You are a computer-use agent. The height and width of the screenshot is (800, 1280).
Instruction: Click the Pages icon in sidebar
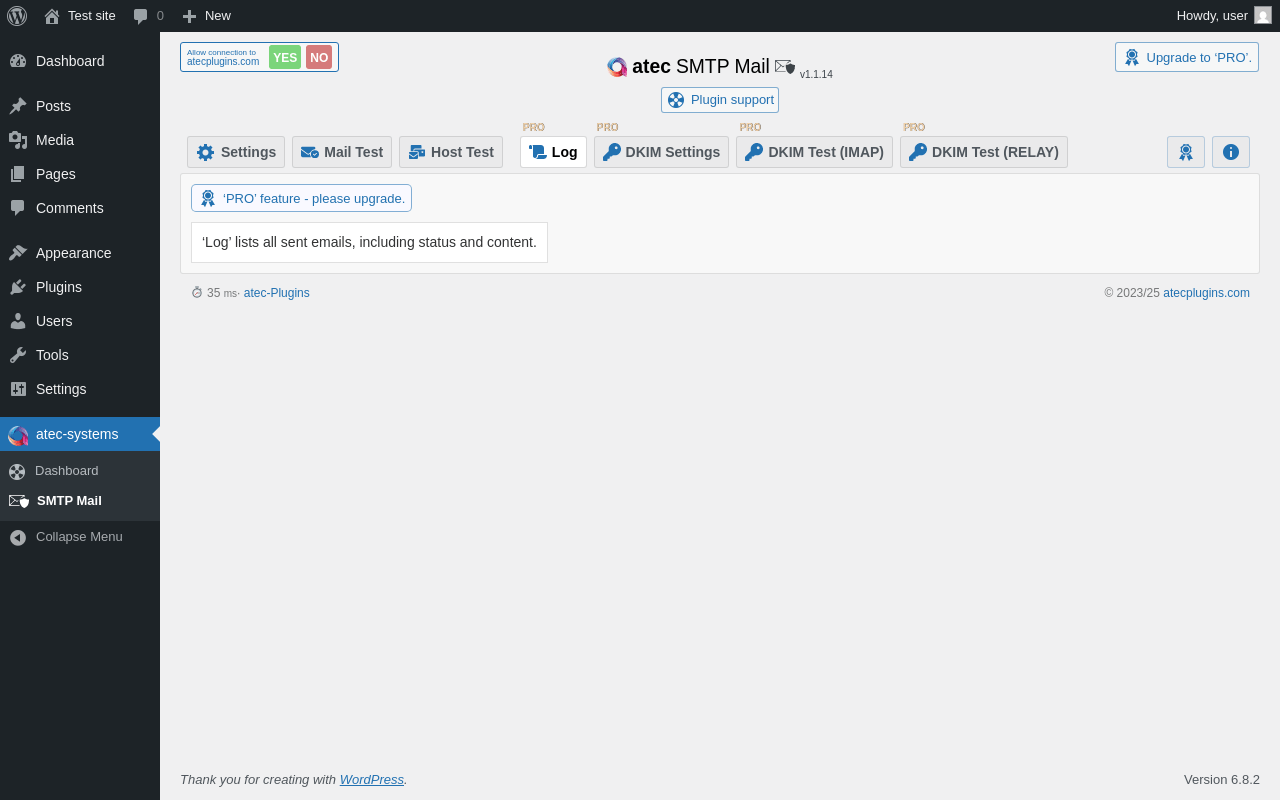[18, 174]
